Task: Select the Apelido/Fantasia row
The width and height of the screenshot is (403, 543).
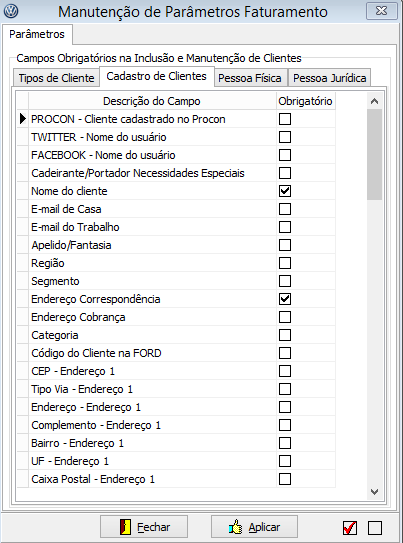Action: tap(177, 245)
